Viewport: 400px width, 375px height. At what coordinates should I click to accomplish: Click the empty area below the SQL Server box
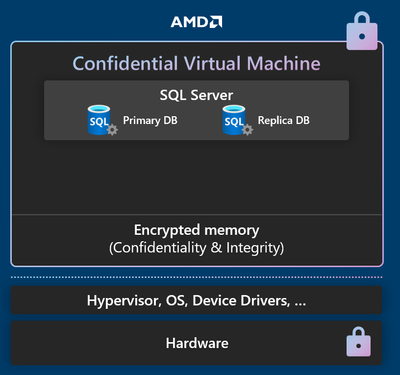tap(196, 177)
